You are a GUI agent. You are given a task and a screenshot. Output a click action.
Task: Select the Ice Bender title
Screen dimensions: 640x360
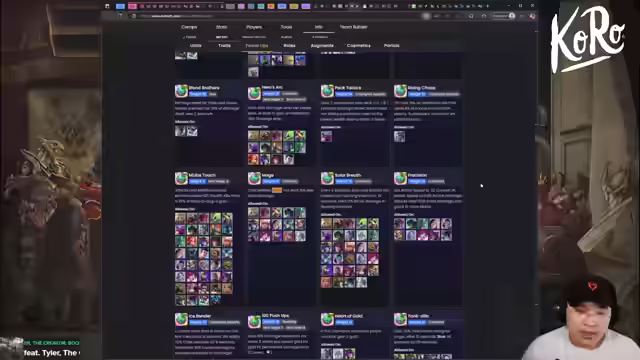[x=200, y=316]
